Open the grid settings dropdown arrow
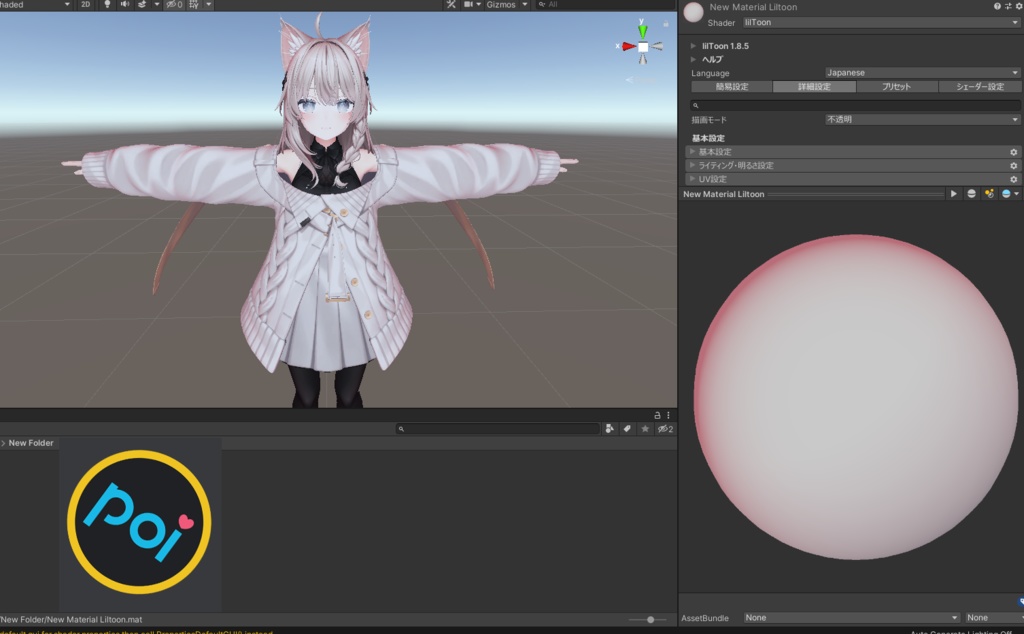The width and height of the screenshot is (1024, 634). tap(208, 5)
